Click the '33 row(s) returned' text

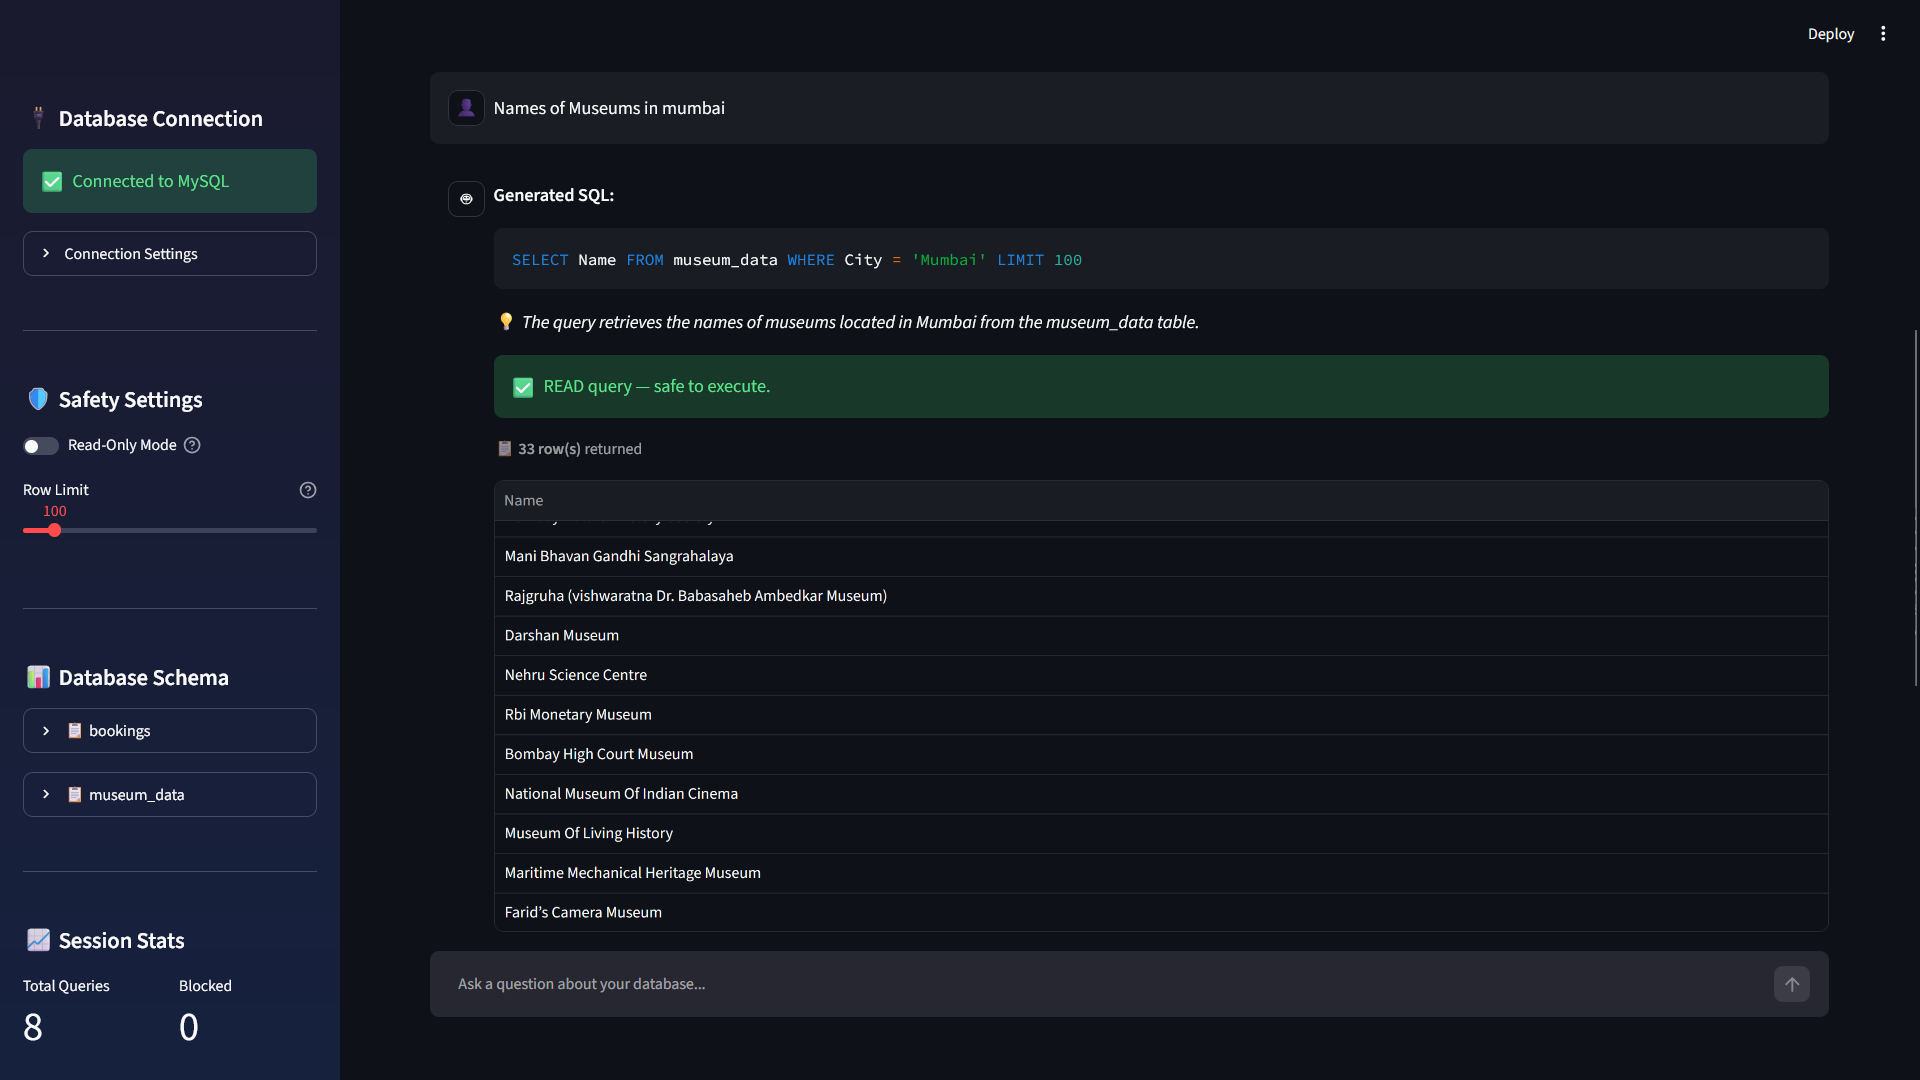[x=580, y=449]
